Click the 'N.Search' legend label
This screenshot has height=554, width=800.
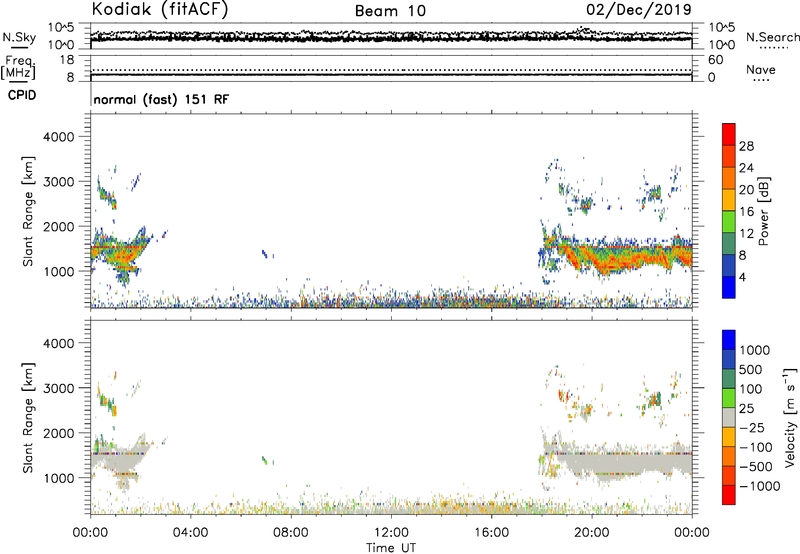click(x=772, y=37)
